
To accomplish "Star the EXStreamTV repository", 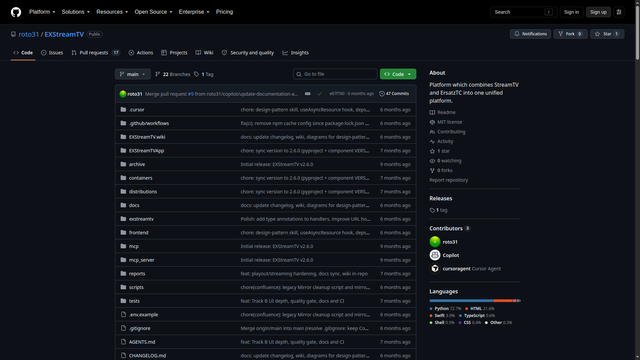I will click(607, 34).
